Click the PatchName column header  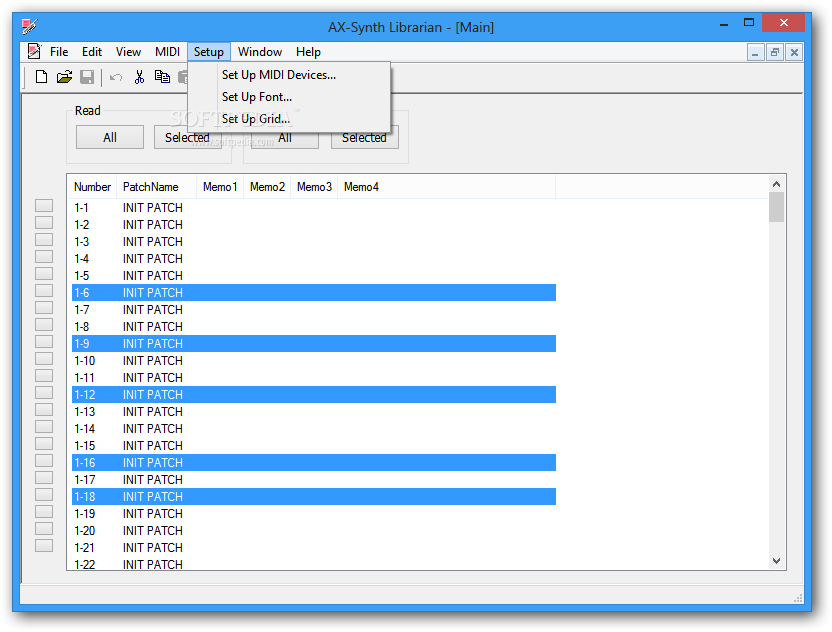(x=157, y=187)
